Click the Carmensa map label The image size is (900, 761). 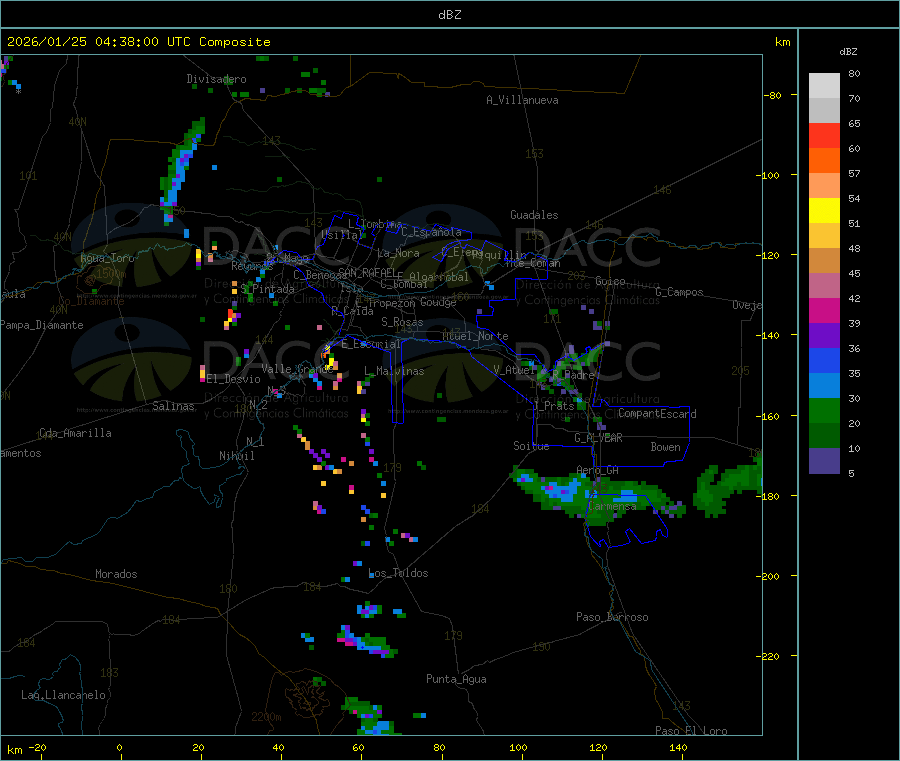click(612, 507)
